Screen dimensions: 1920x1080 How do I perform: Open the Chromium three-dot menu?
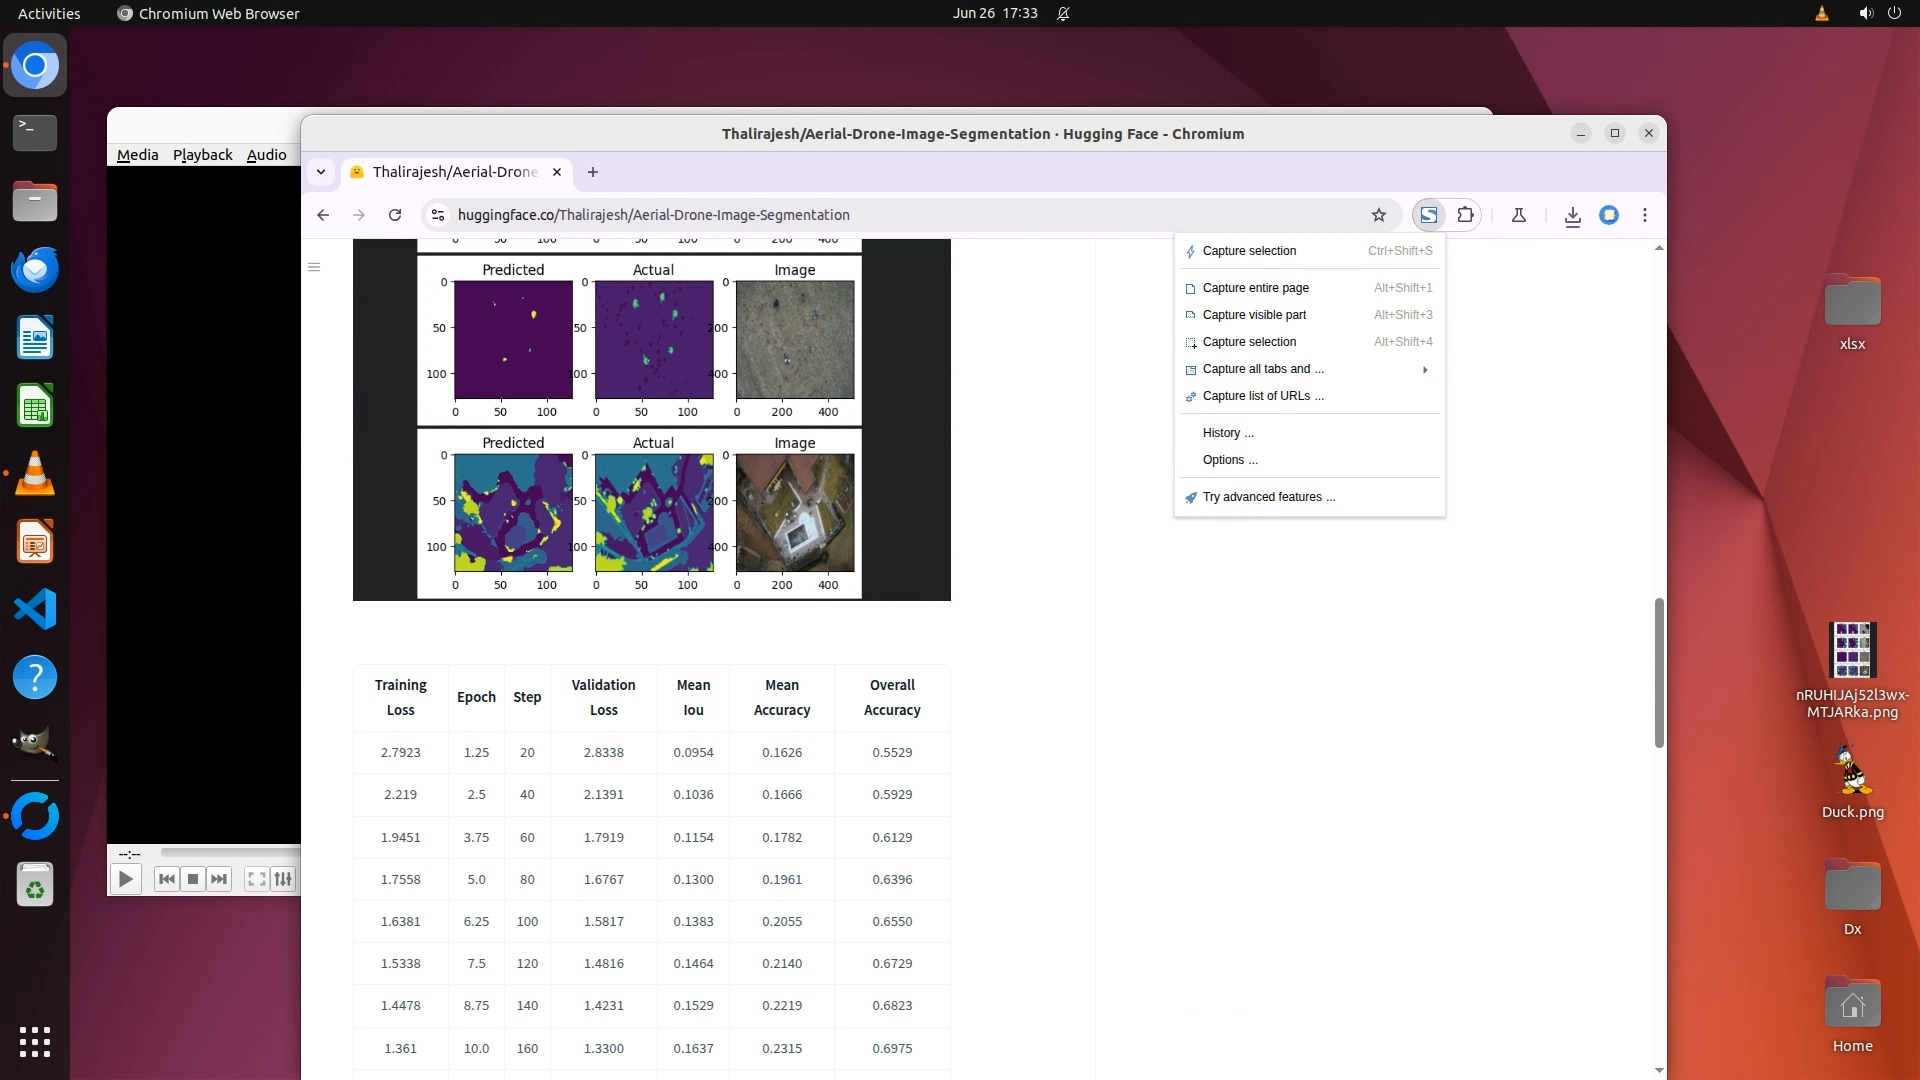(x=1644, y=215)
